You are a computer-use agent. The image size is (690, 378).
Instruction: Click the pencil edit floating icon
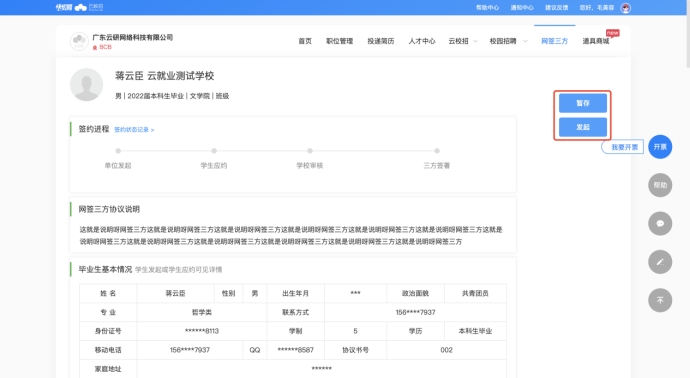660,262
